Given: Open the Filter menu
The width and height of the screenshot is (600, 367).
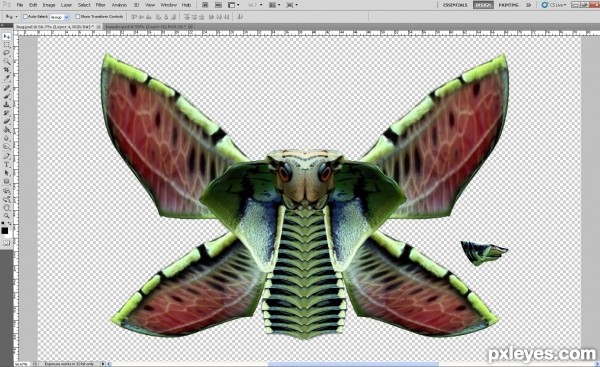Looking at the screenshot, I should point(101,5).
